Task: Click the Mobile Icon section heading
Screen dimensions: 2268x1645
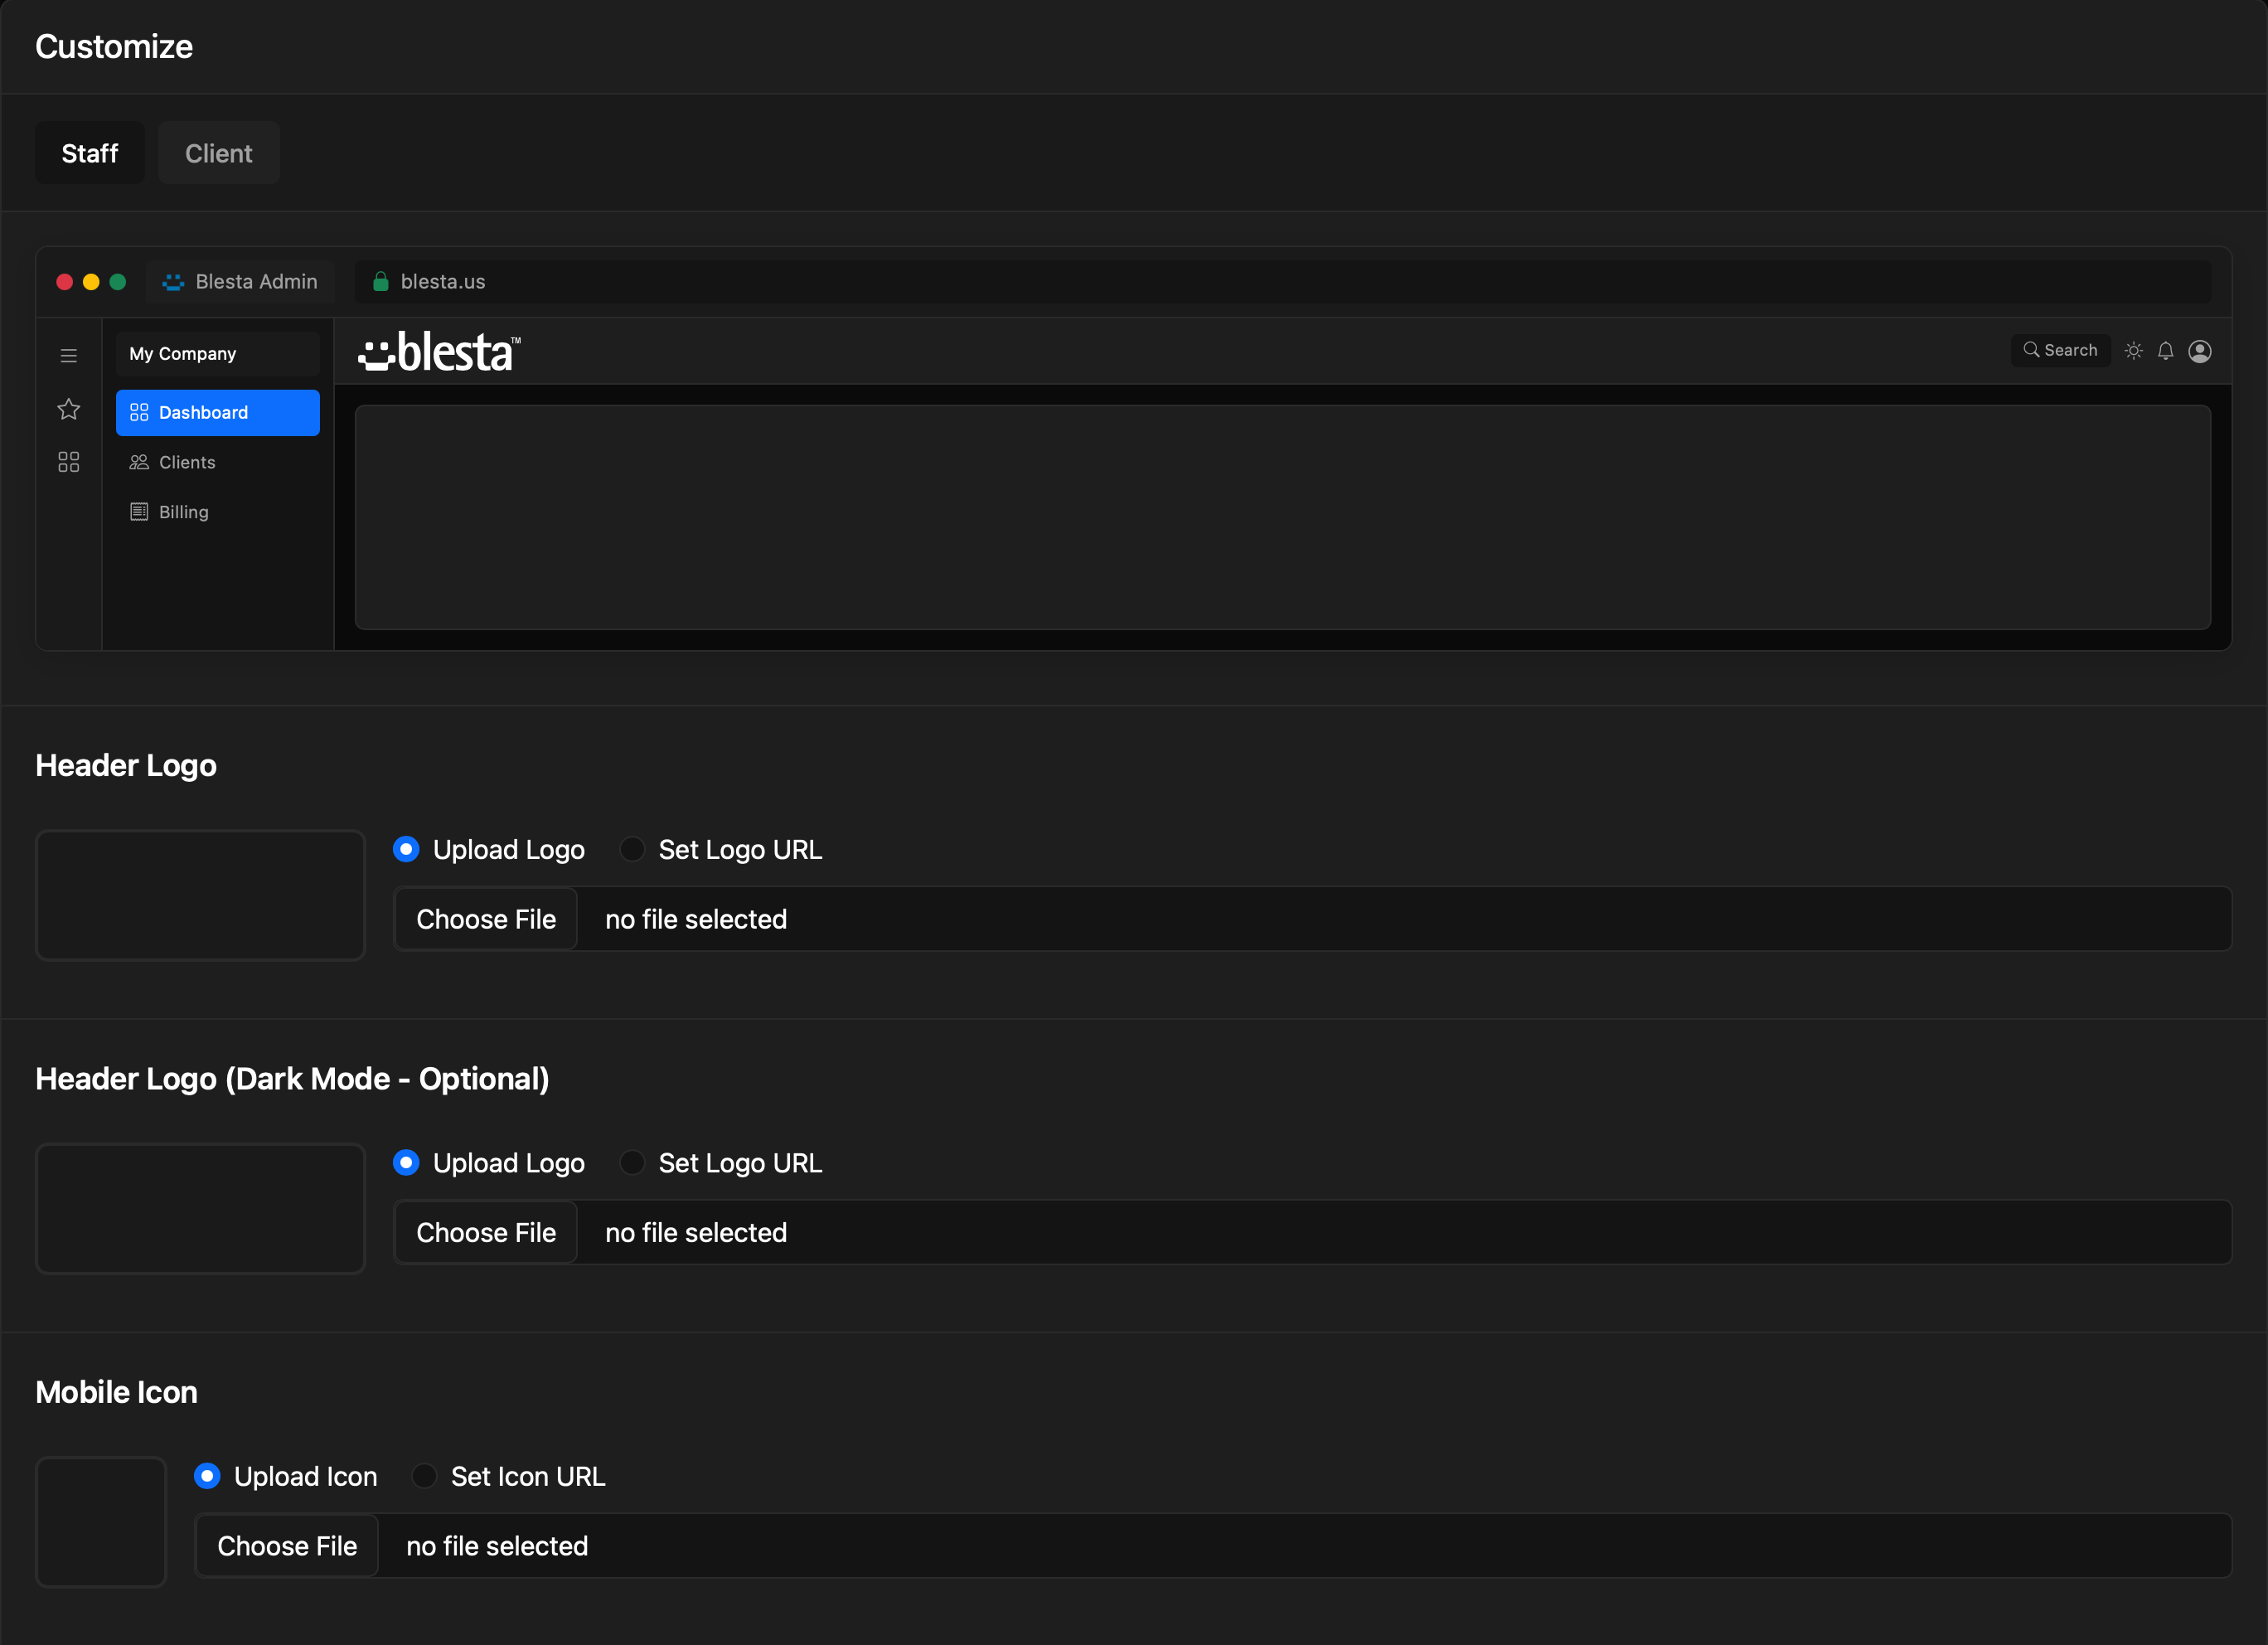Action: click(x=117, y=1393)
